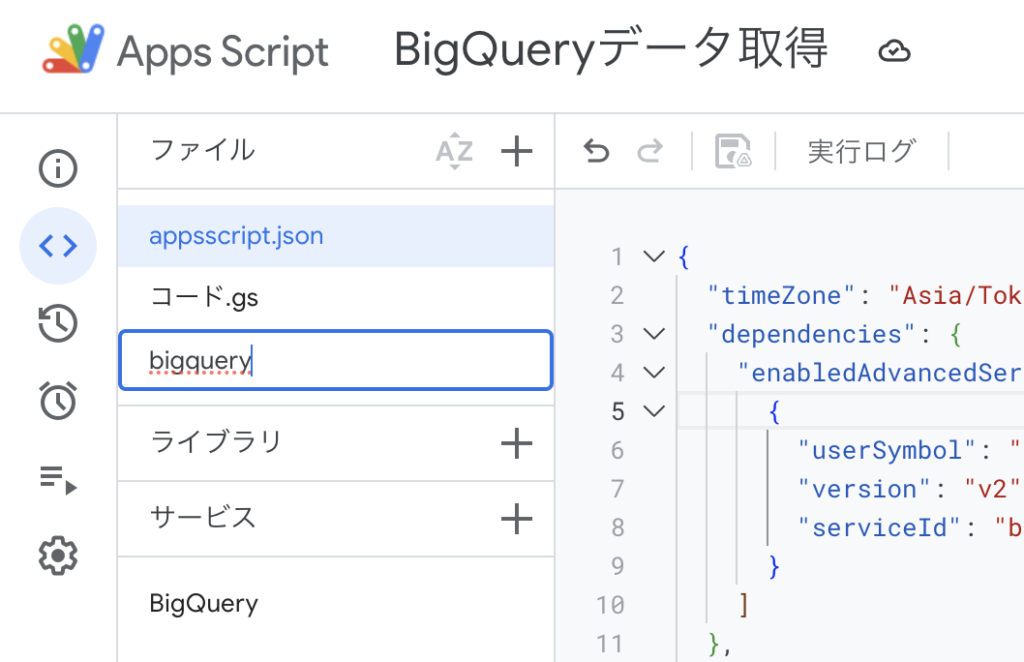This screenshot has width=1024, height=662.
Task: Click the "userSymbol" key in the editor
Action: coord(887,450)
